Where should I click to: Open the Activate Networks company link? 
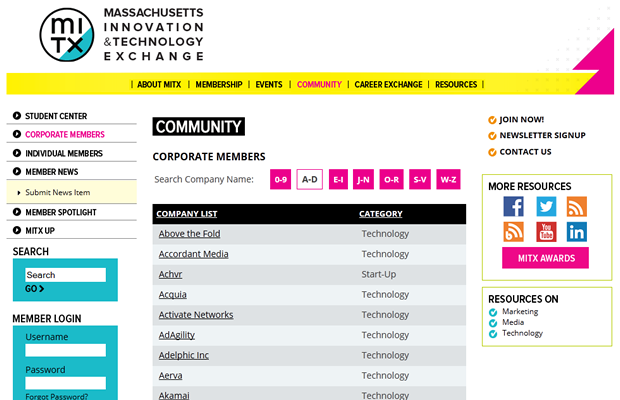pyautogui.click(x=196, y=315)
